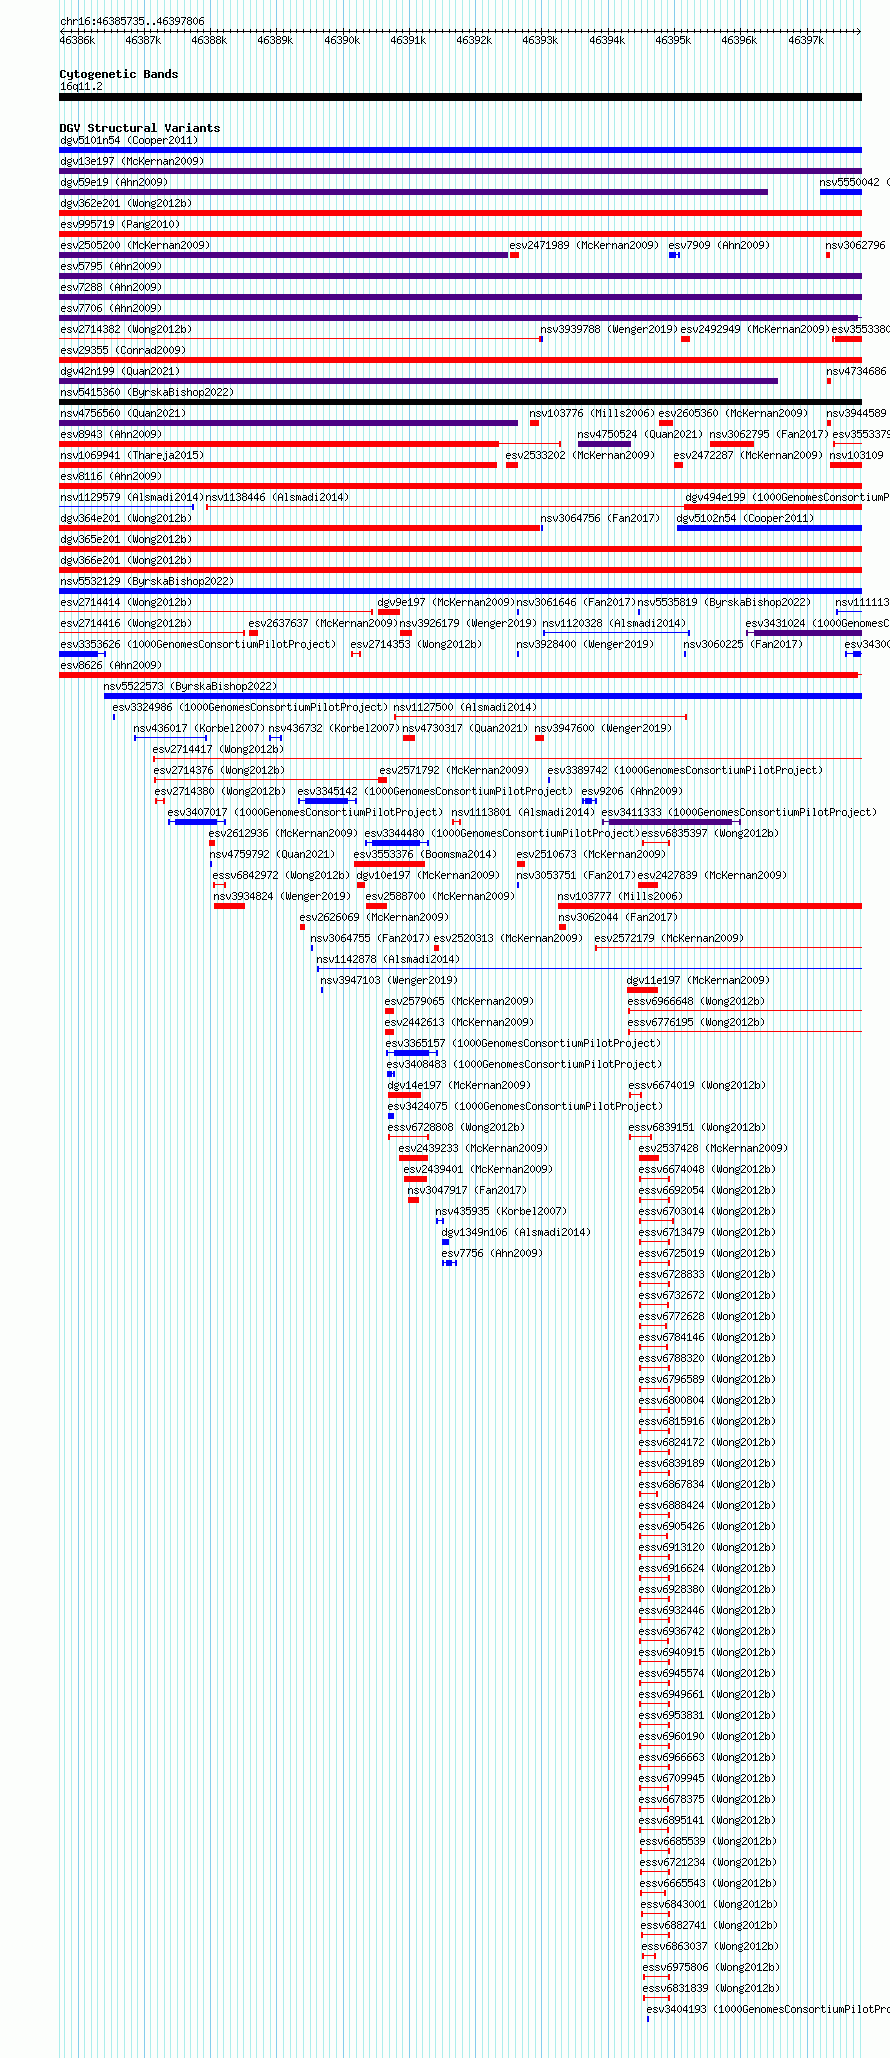Image resolution: width=890 pixels, height=2058 pixels.
Task: Open variant nsv5415360 (ByrskaBishop2022)
Action: (x=147, y=392)
